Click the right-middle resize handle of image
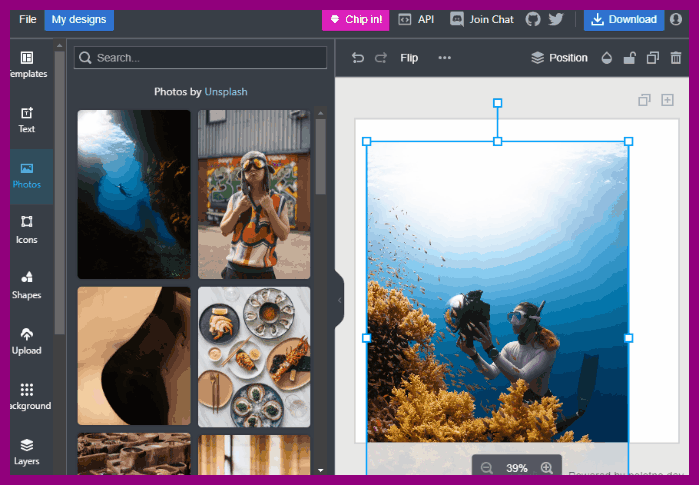The width and height of the screenshot is (699, 485). [629, 338]
